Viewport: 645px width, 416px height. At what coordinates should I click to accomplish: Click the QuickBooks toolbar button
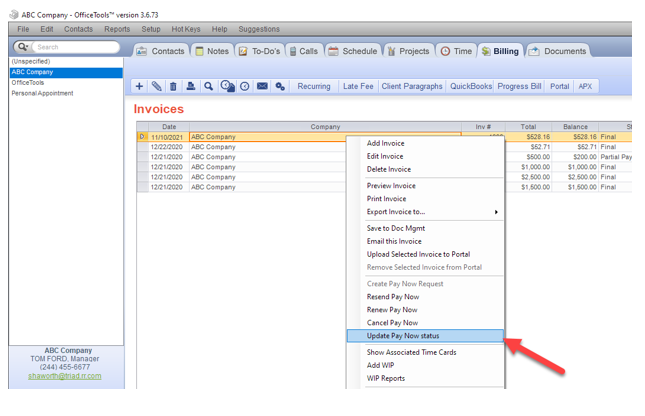click(x=471, y=86)
